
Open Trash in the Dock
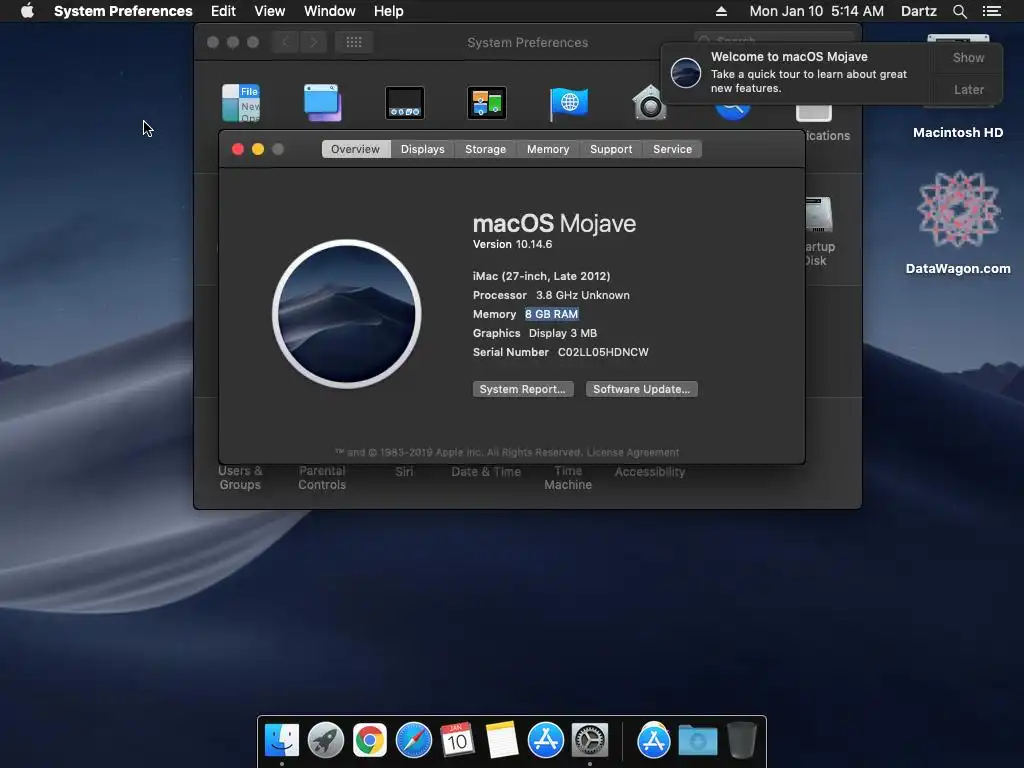[x=742, y=740]
